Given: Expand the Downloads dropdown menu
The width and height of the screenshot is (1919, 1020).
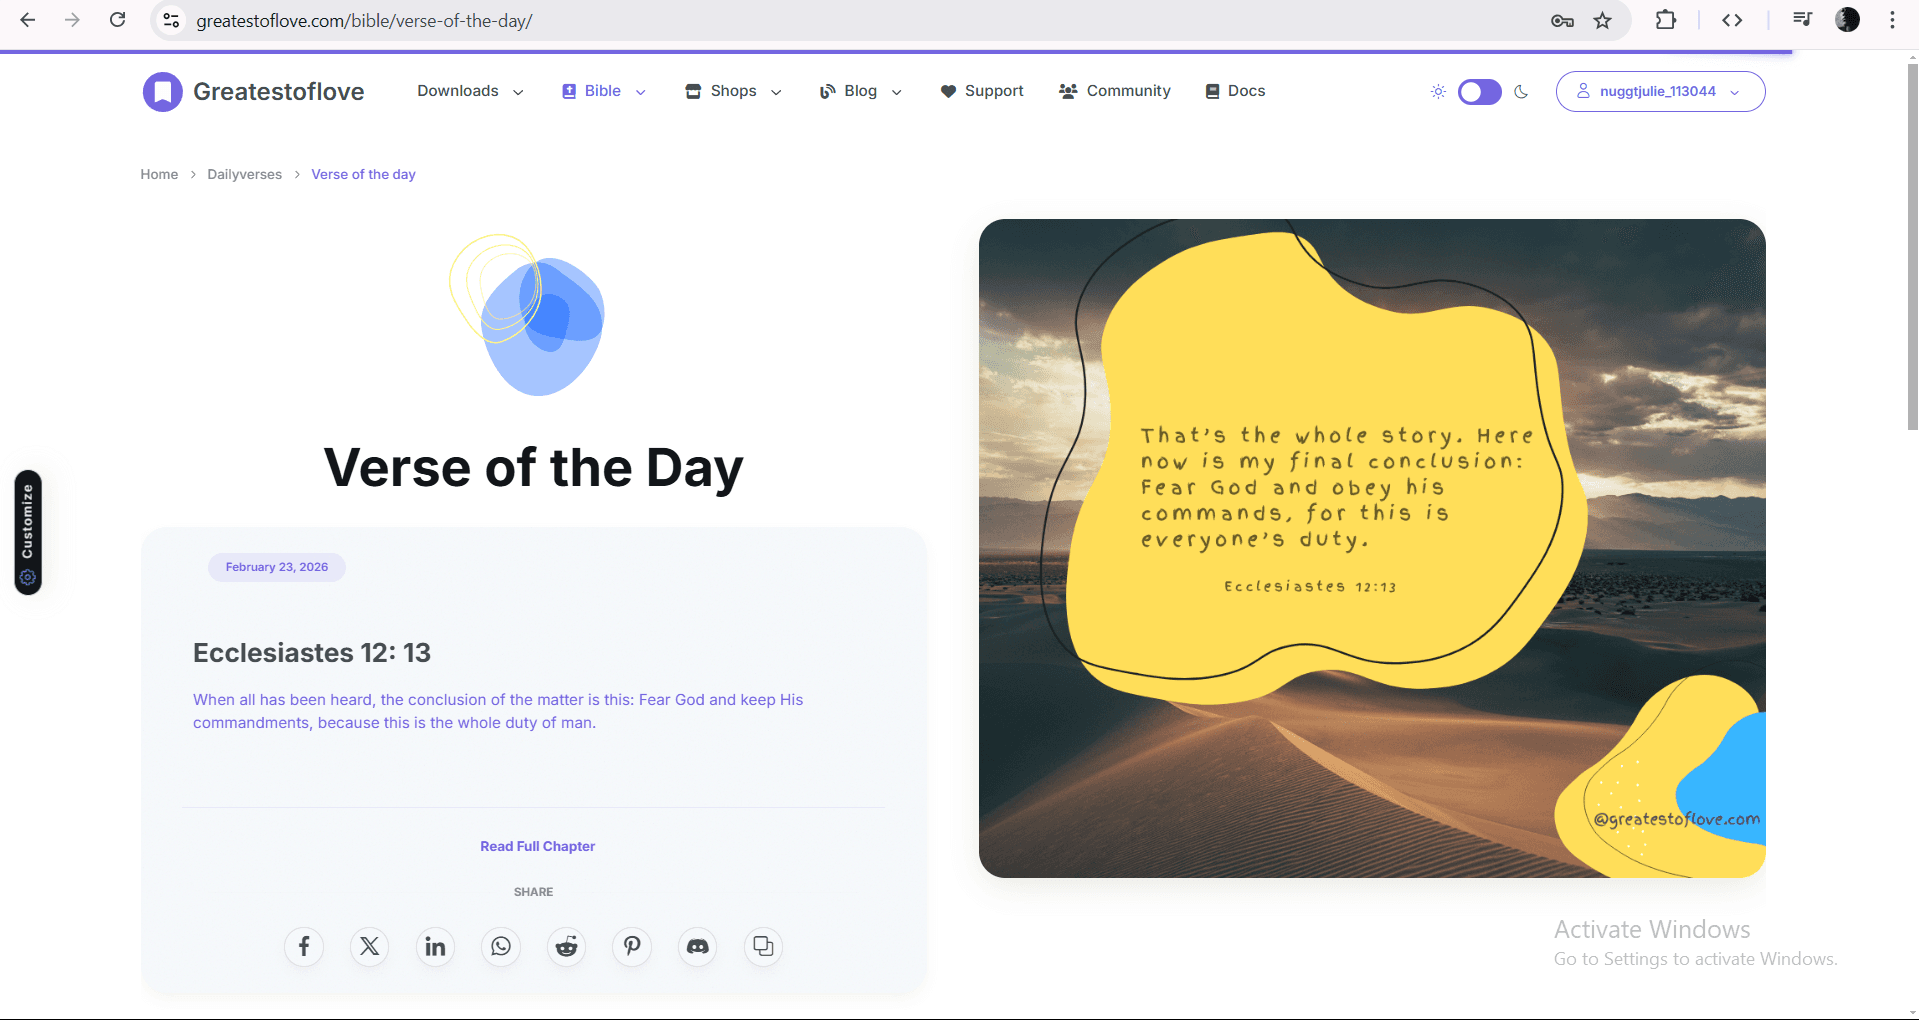Looking at the screenshot, I should pyautogui.click(x=470, y=91).
